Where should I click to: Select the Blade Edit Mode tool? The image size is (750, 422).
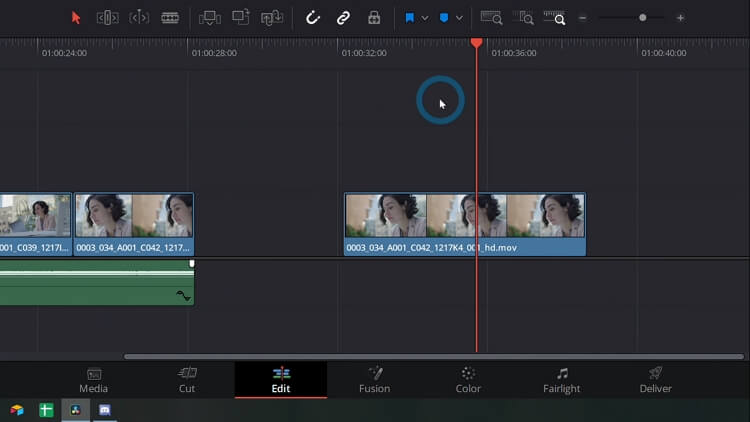coord(170,18)
